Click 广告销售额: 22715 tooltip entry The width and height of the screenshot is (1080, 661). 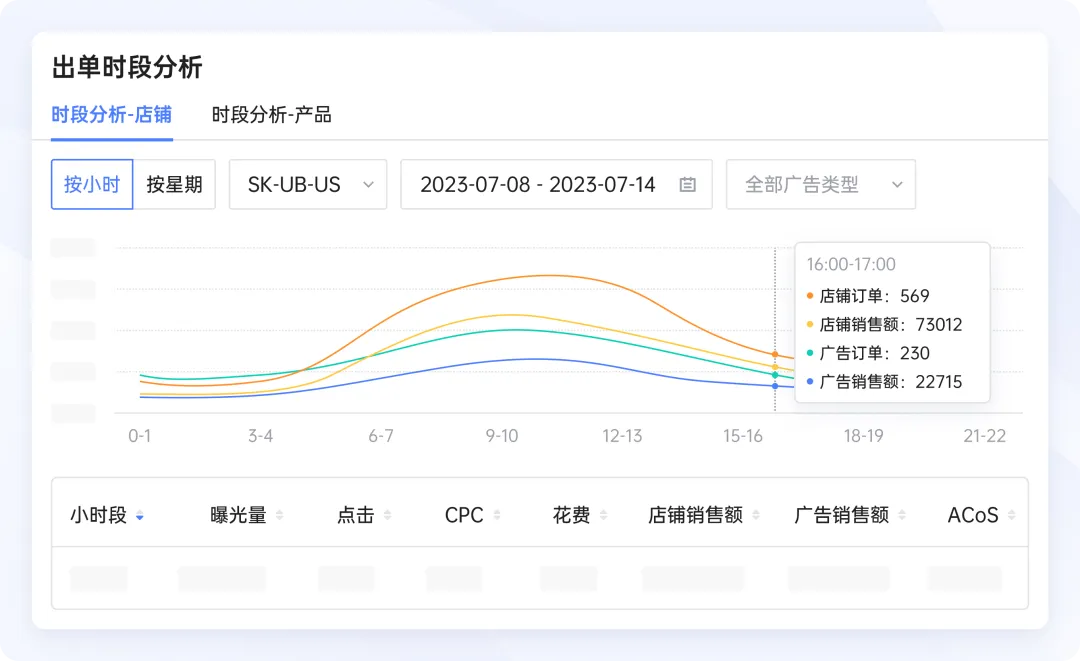(x=884, y=382)
